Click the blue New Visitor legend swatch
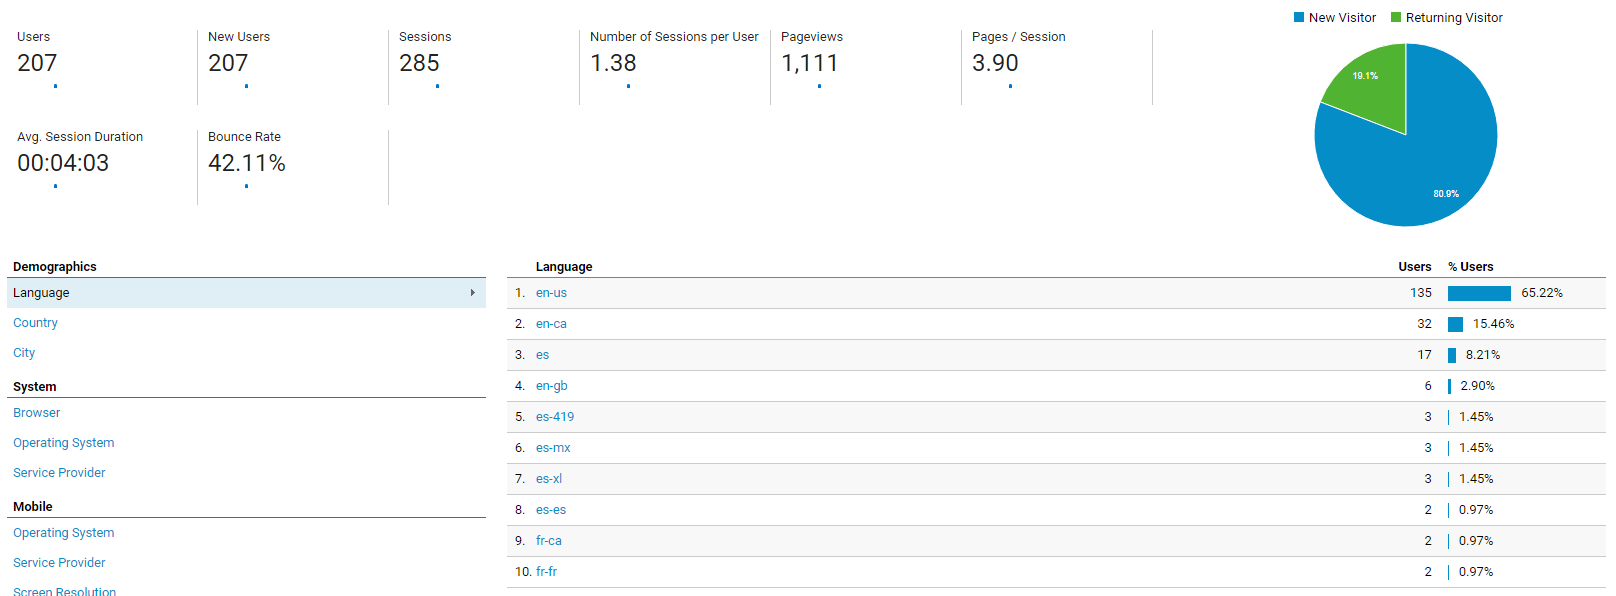Image resolution: width=1616 pixels, height=596 pixels. [1299, 18]
